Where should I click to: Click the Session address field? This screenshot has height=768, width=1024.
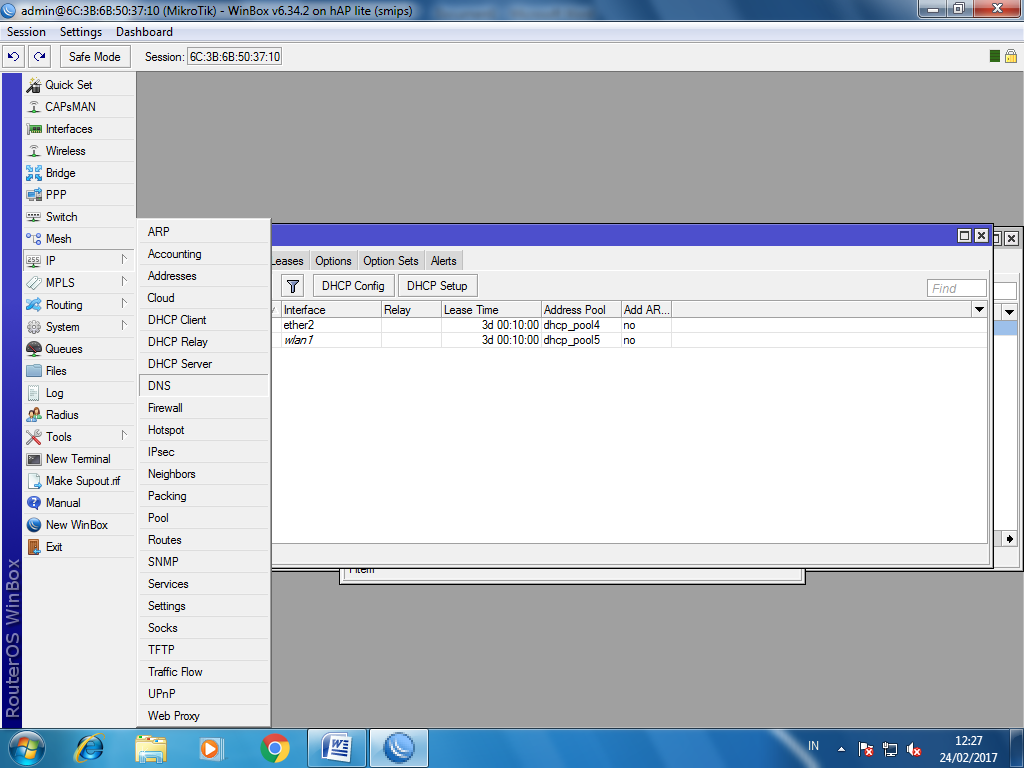234,57
